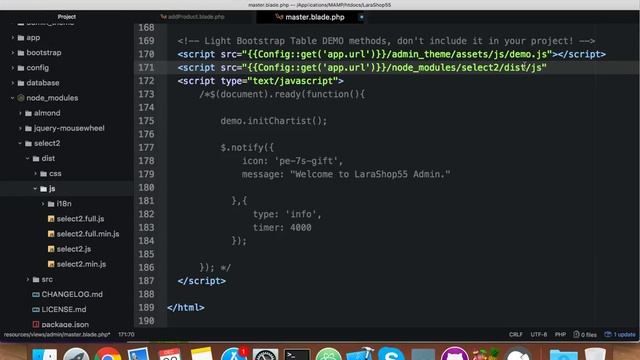Screen dimensions: 640x360
Task: Click the master.blade.php path in status bar
Action: (x=57, y=334)
